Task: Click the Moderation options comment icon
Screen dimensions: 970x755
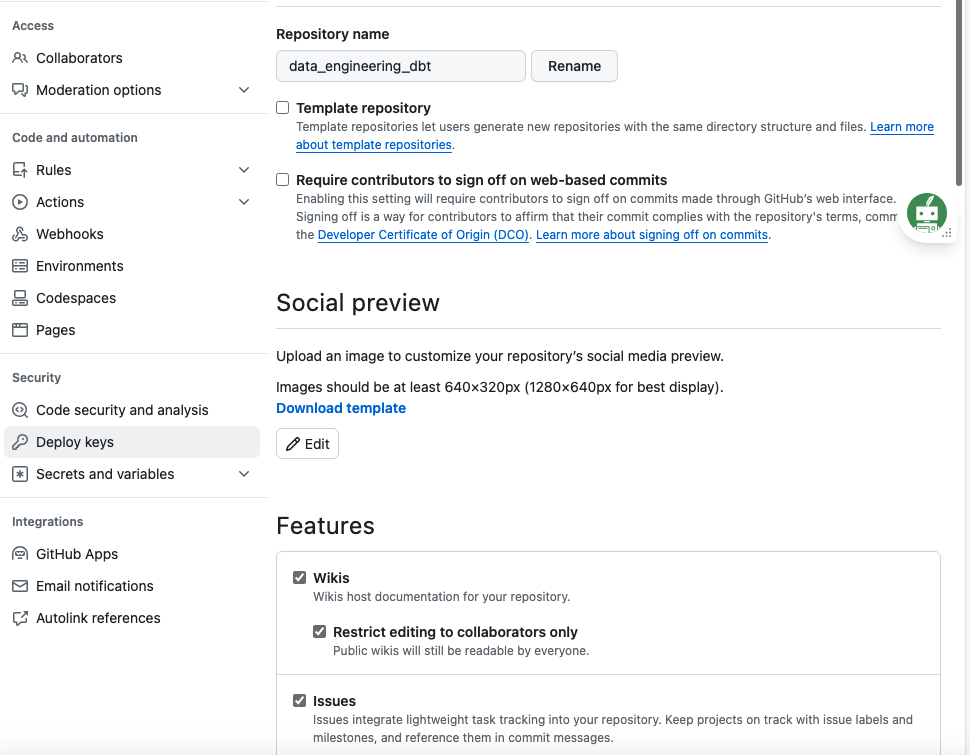Action: coord(20,90)
